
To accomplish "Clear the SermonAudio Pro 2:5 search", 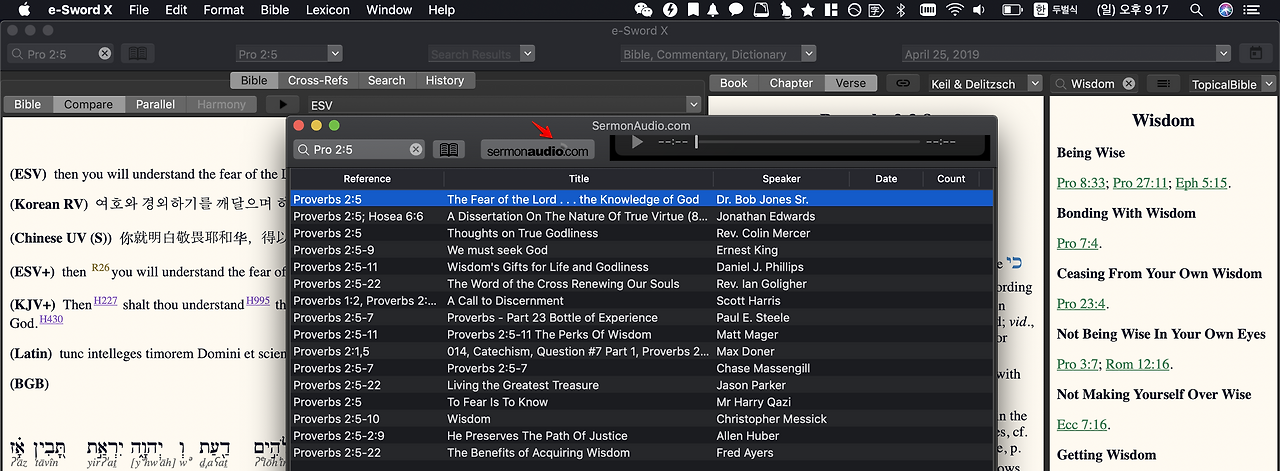I will (x=416, y=150).
